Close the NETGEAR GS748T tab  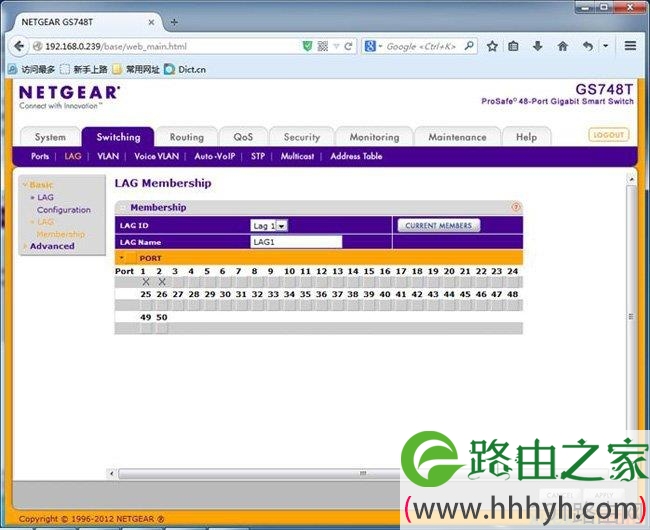[x=151, y=22]
